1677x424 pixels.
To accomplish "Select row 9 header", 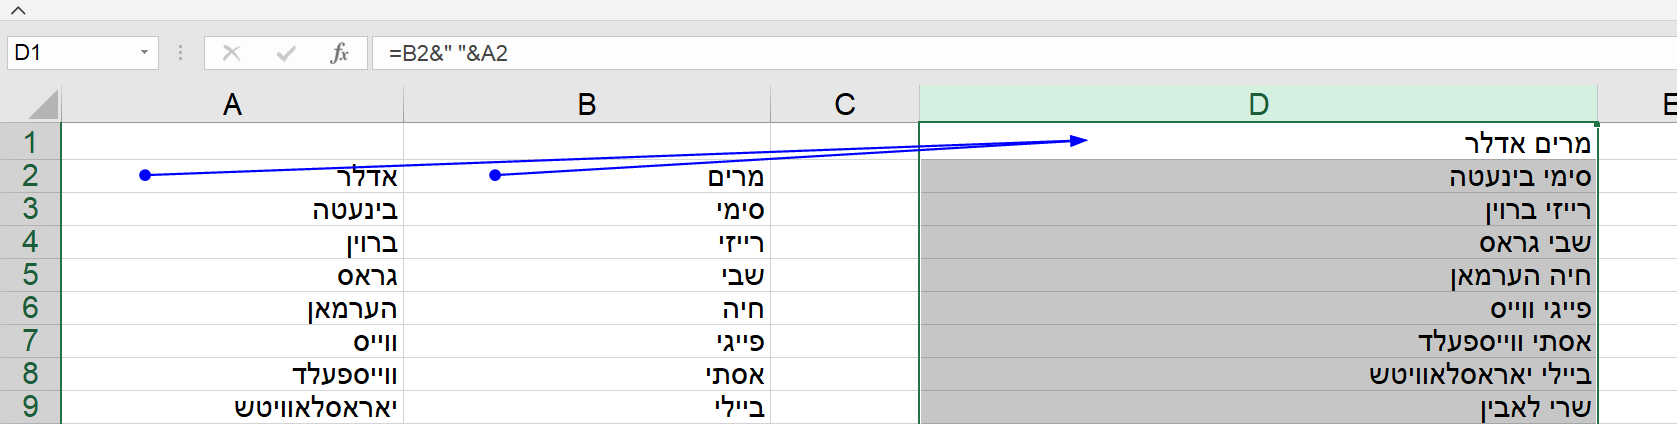I will pyautogui.click(x=30, y=407).
